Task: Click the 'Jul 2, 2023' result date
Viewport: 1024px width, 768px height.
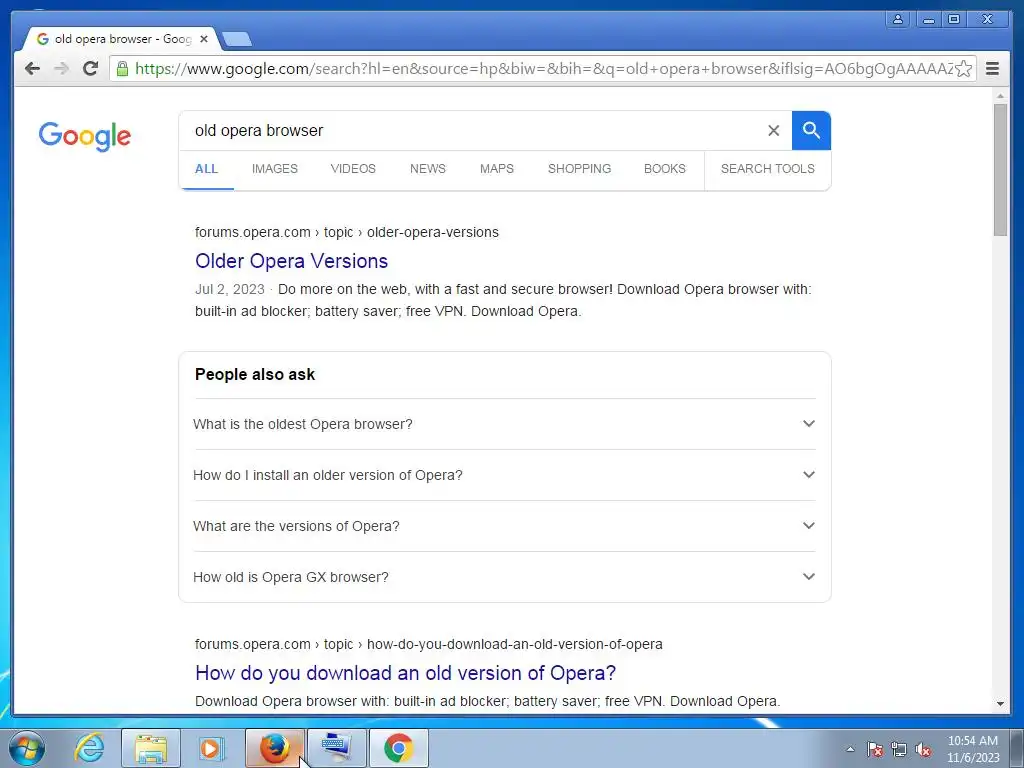Action: pos(230,289)
